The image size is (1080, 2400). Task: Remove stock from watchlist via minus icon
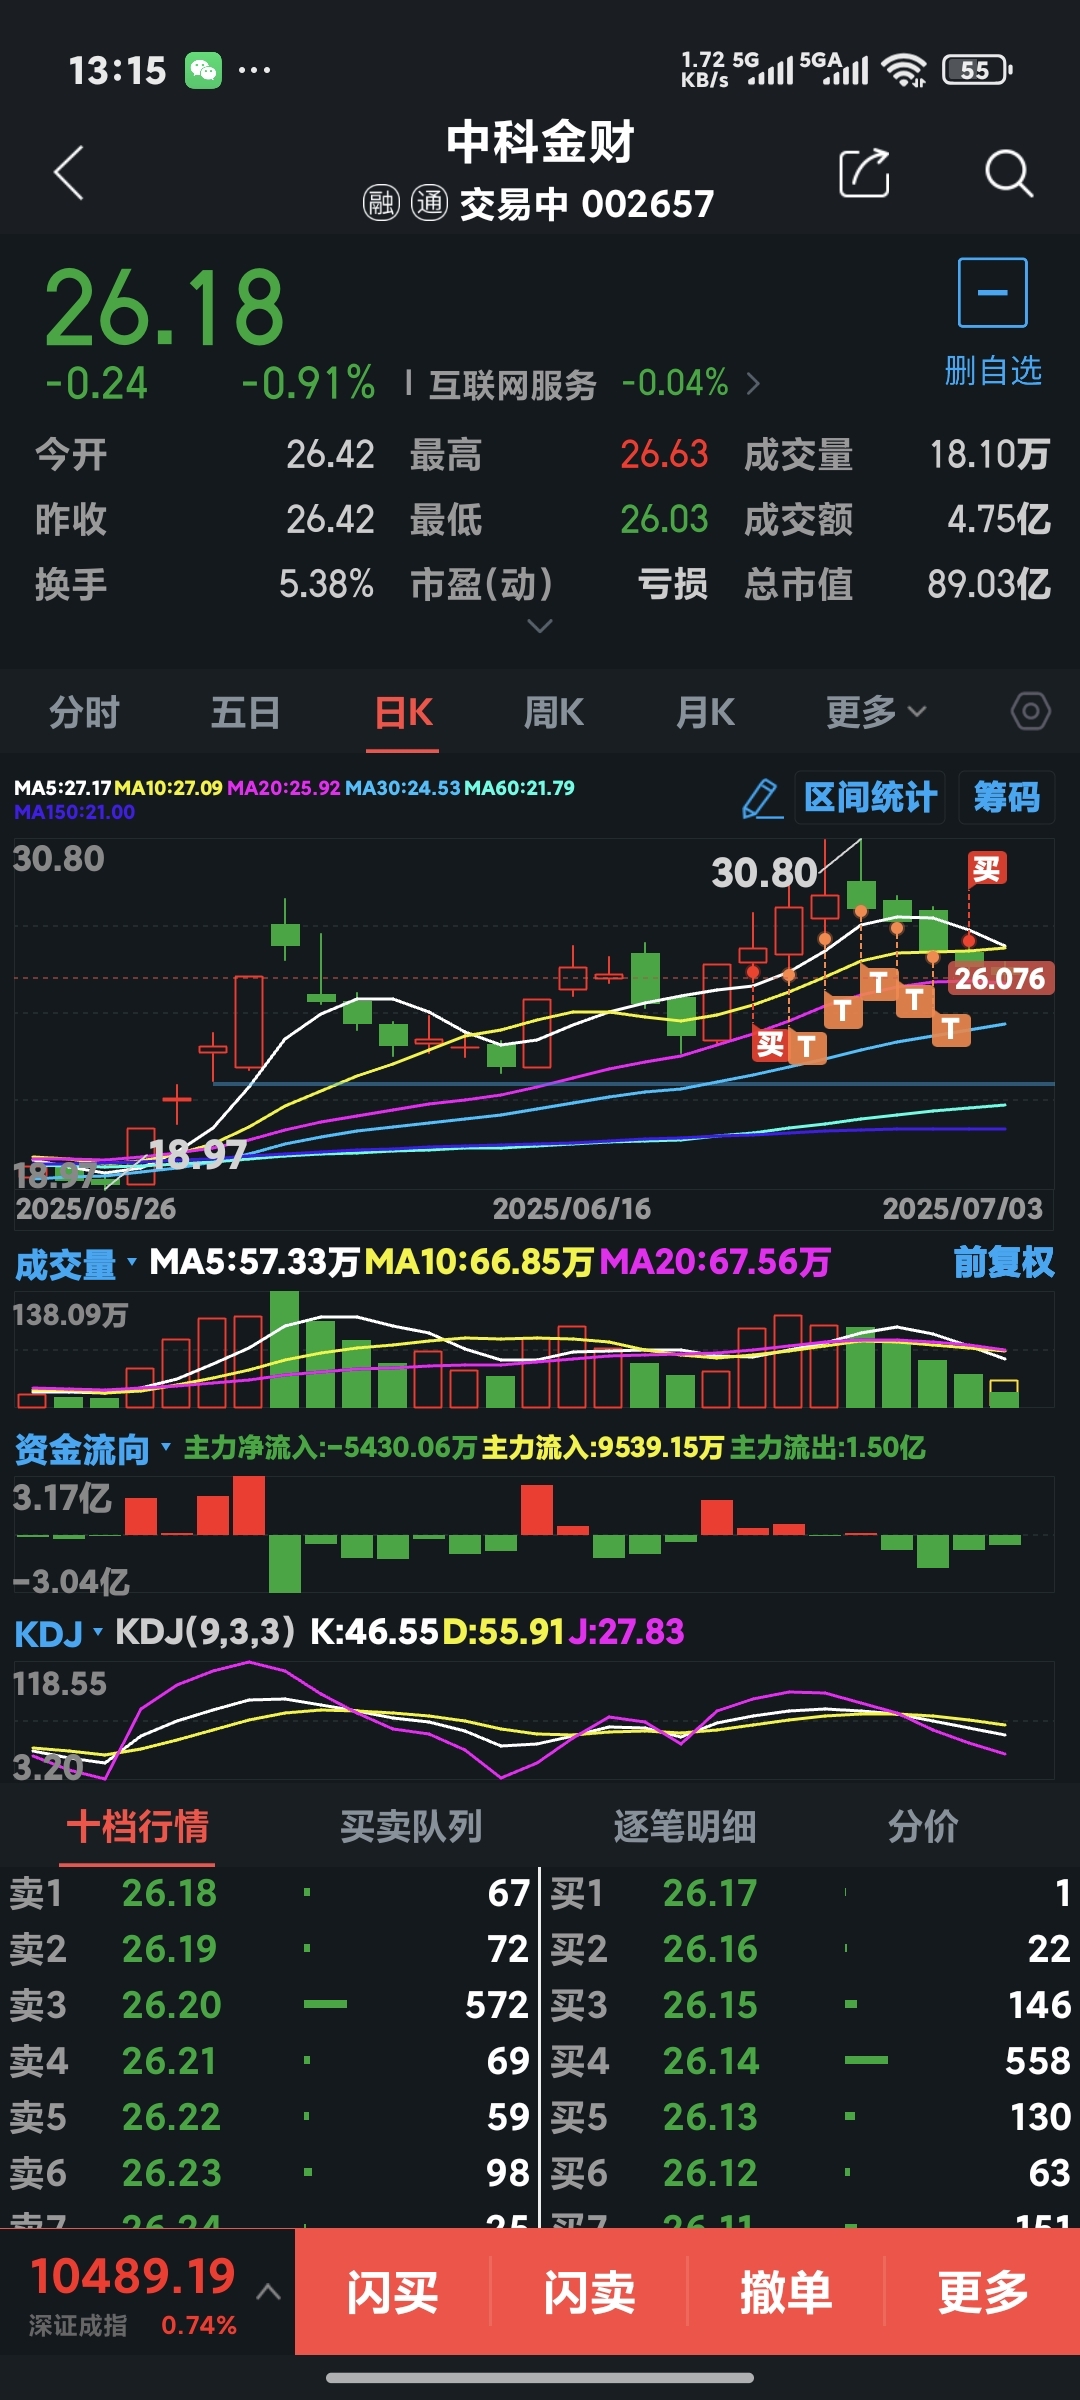(992, 292)
